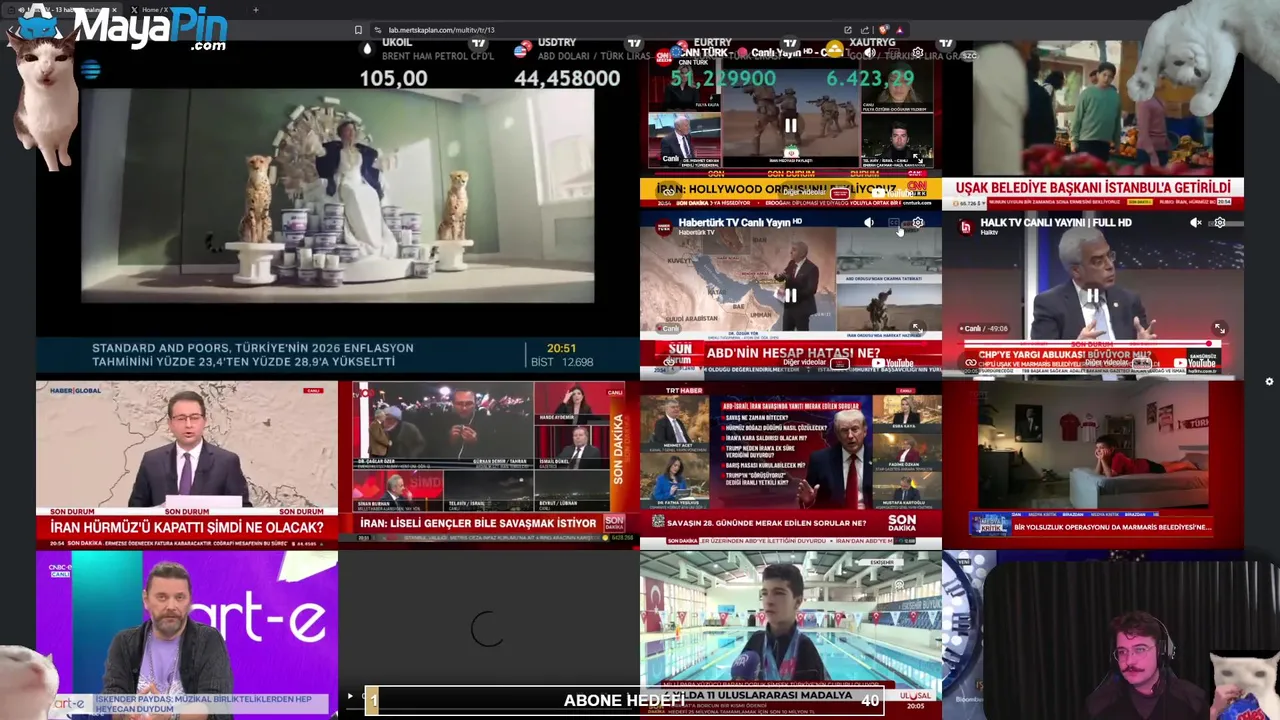The width and height of the screenshot is (1280, 720).
Task: Click the Halk TV channel logo avatar
Action: [x=965, y=227]
